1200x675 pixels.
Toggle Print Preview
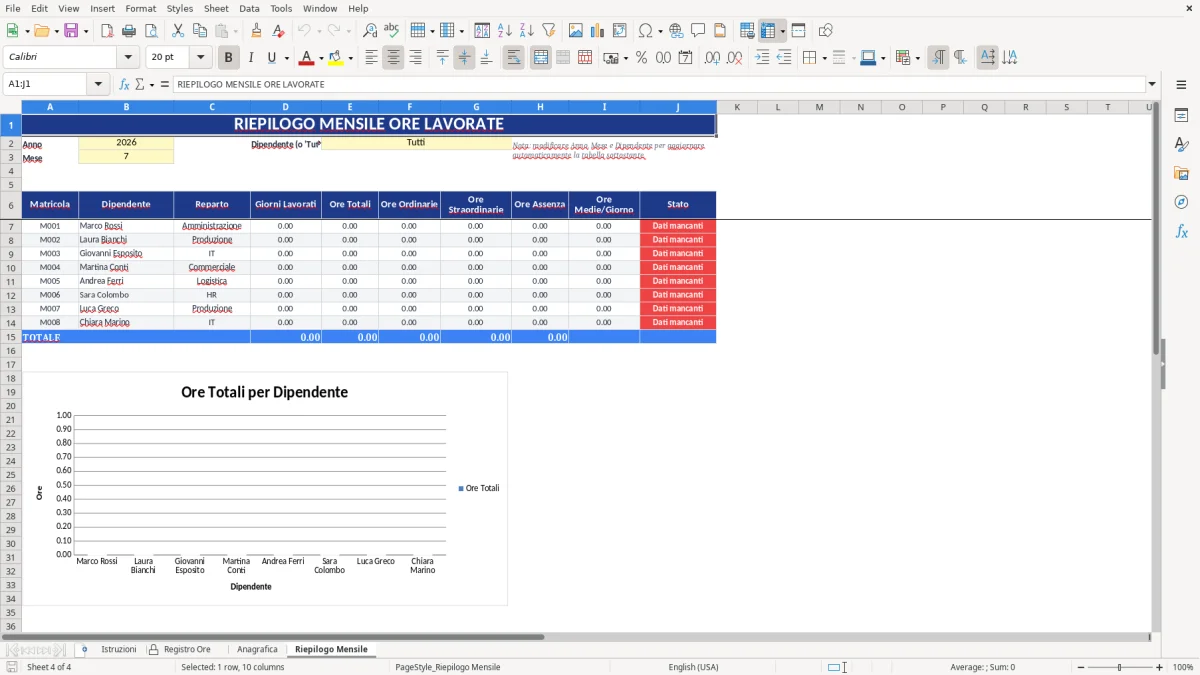[151, 31]
